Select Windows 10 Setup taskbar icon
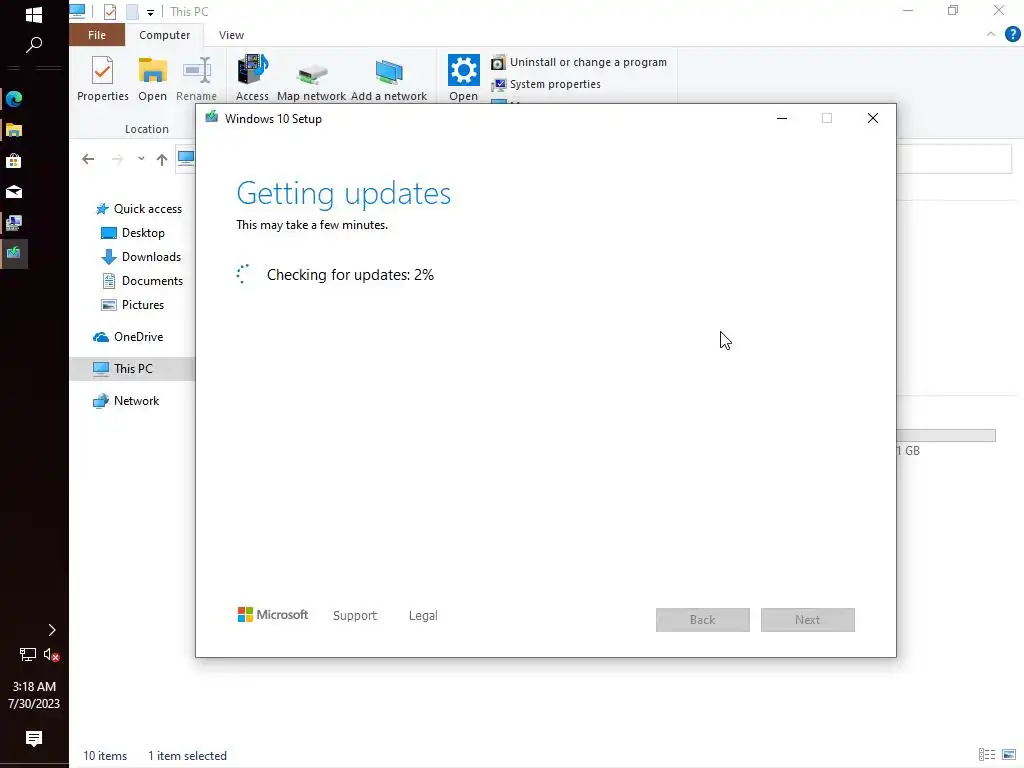This screenshot has width=1024, height=768. click(x=14, y=253)
